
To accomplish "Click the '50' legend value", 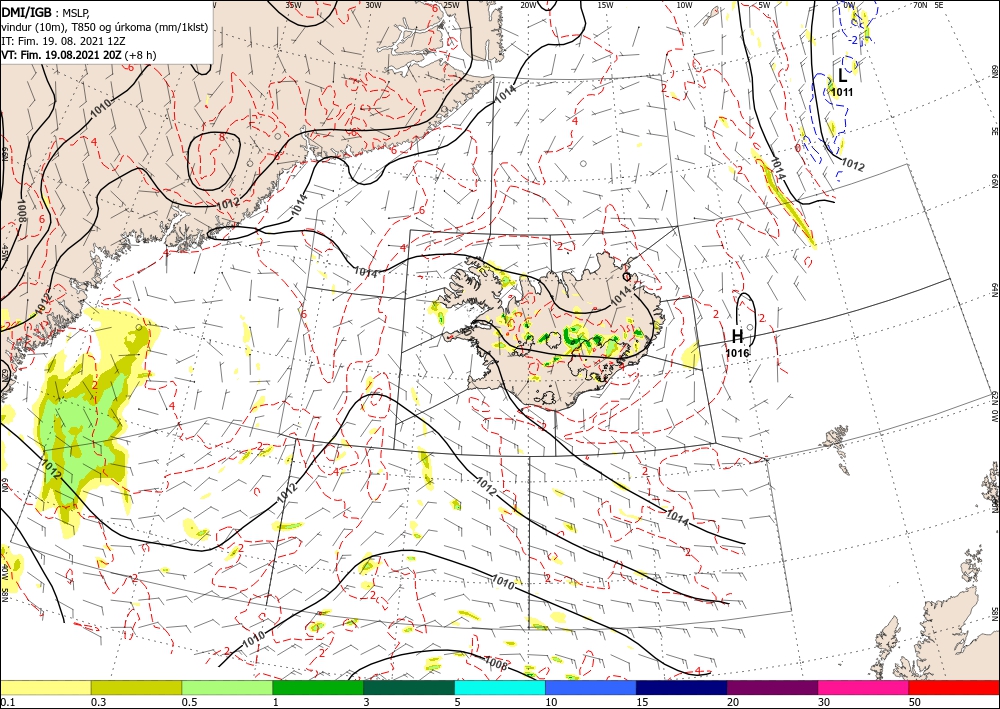I will [x=916, y=702].
